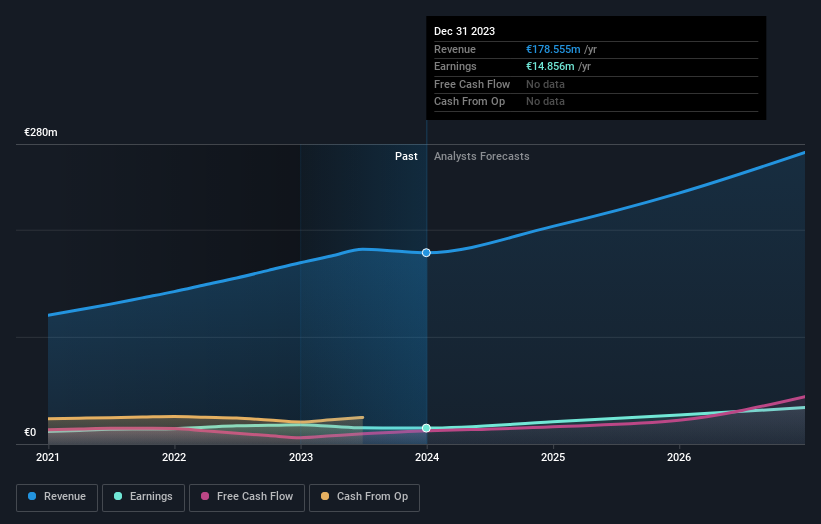Screen dimensions: 821x524
Task: Click the 'Past' section label
Action: (x=406, y=157)
